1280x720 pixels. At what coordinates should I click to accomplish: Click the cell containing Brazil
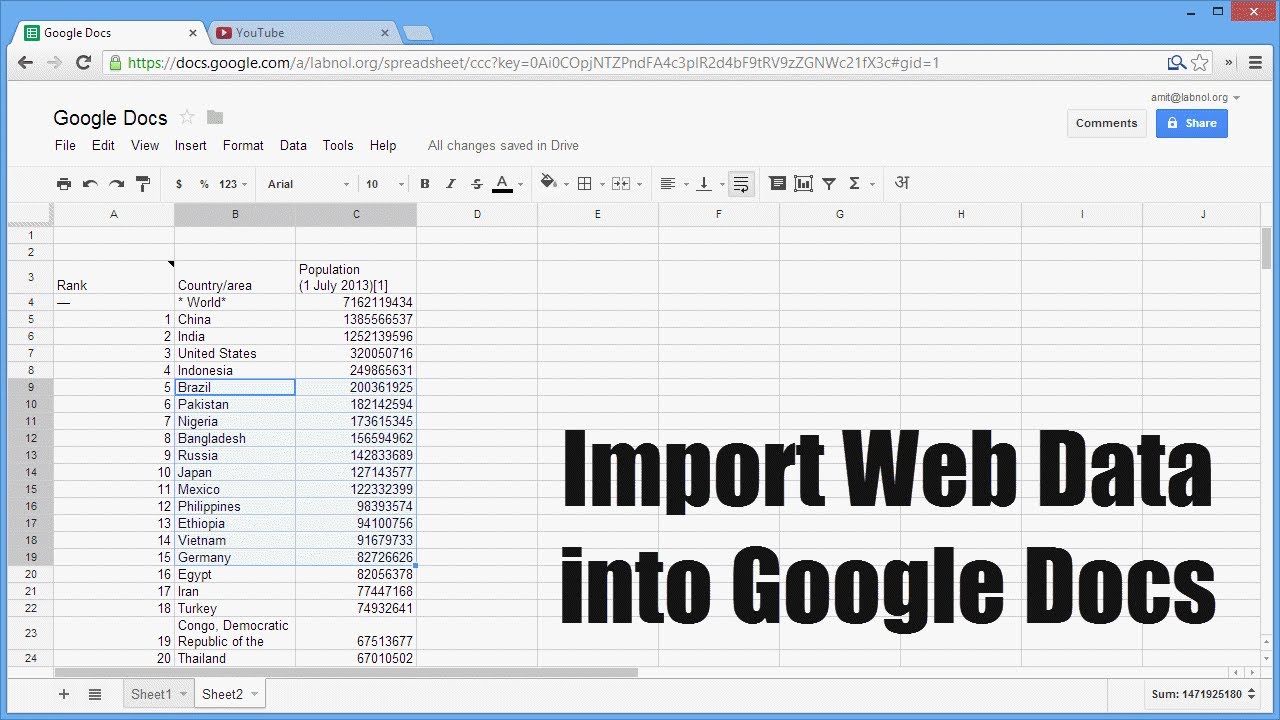(235, 387)
